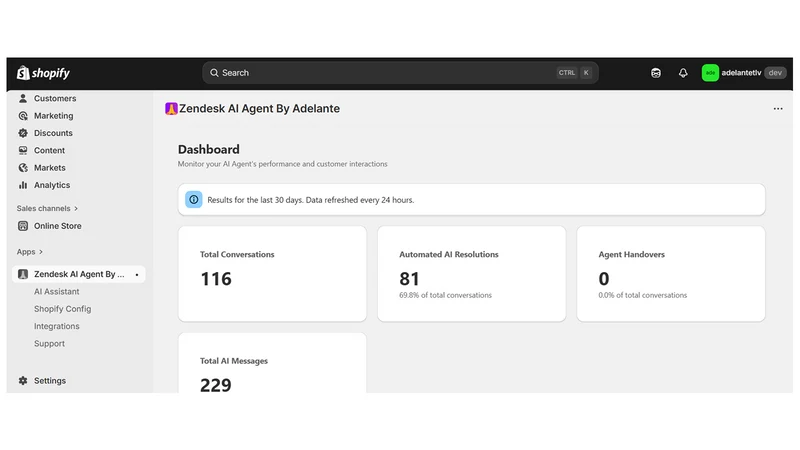This screenshot has height=450, width=800.
Task: Open the Discounts page
Action: pos(53,133)
